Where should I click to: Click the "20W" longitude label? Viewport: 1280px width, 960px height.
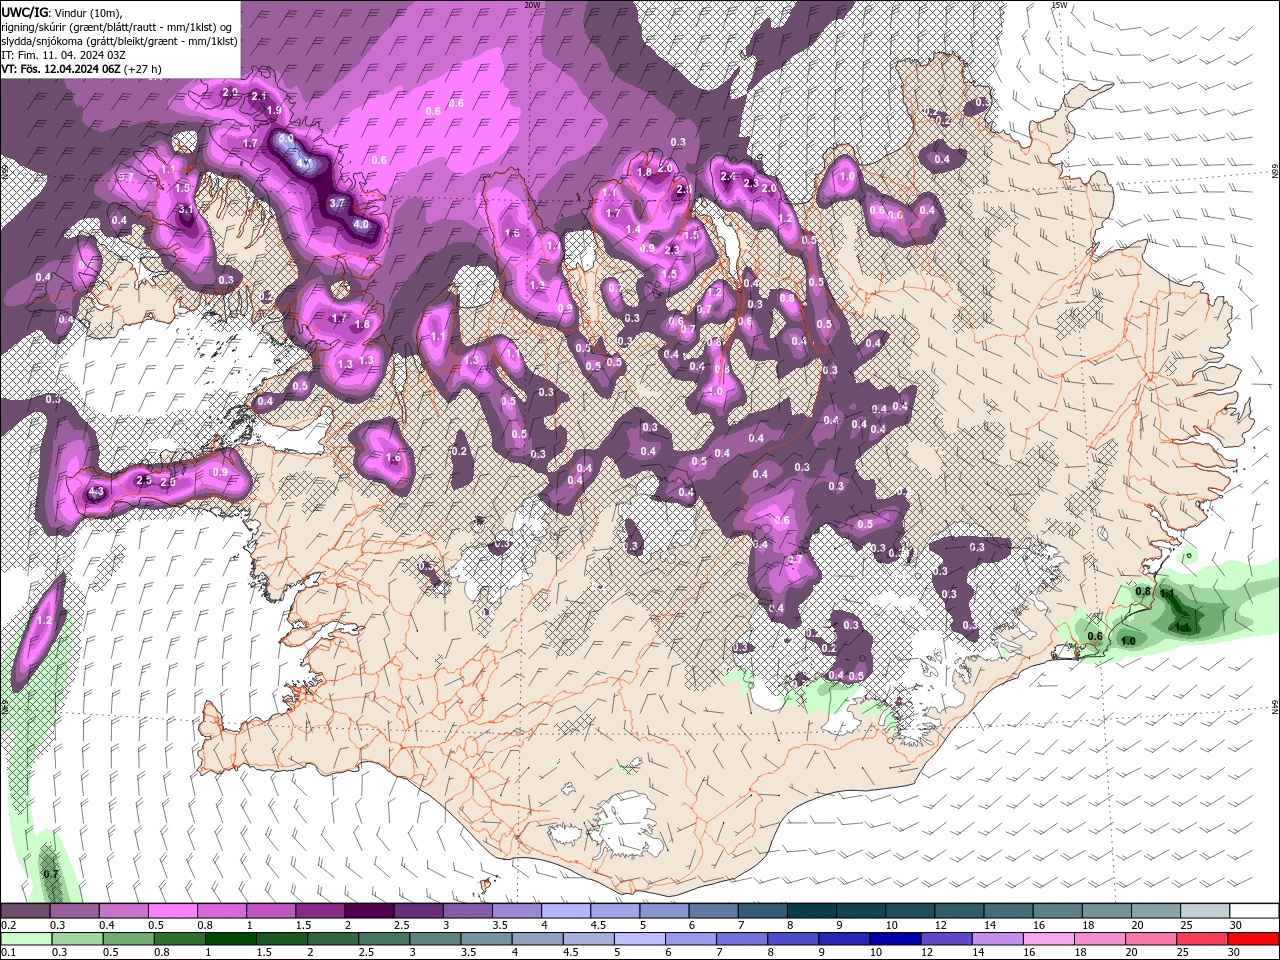pyautogui.click(x=532, y=5)
